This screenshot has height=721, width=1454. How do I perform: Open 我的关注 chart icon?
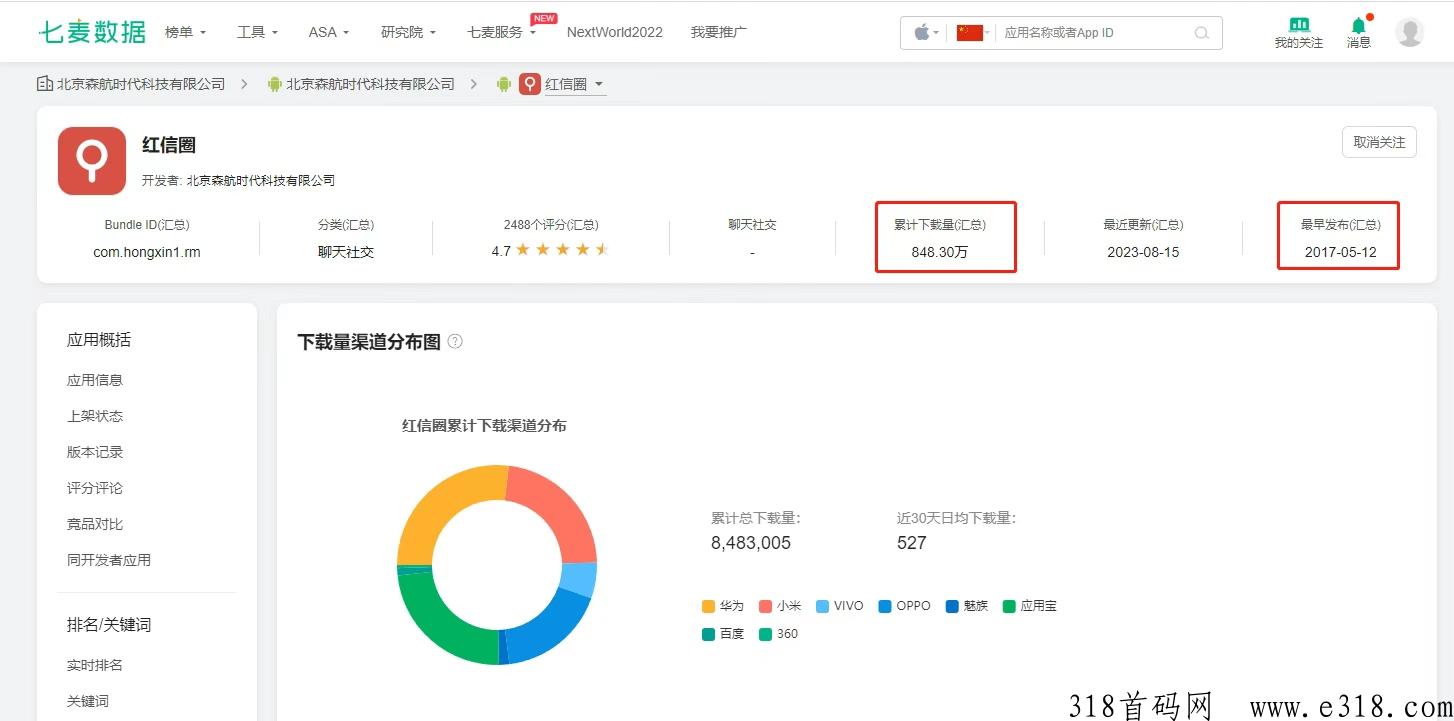point(1298,24)
